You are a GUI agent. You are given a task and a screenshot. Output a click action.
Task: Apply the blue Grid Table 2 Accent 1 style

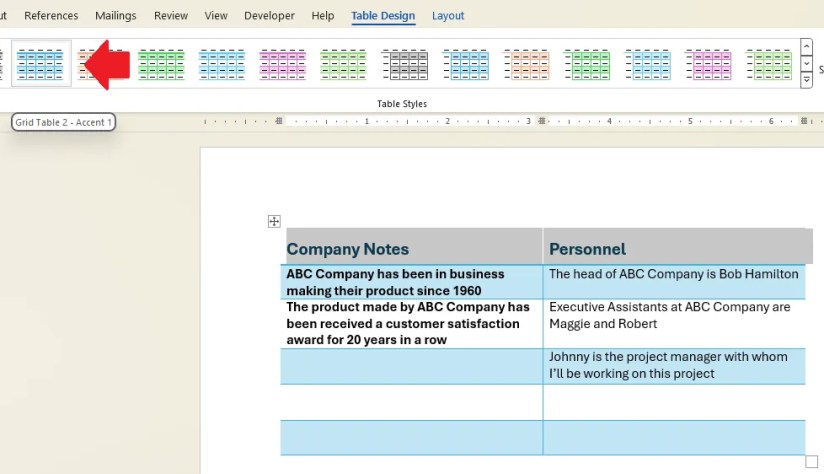[40, 64]
